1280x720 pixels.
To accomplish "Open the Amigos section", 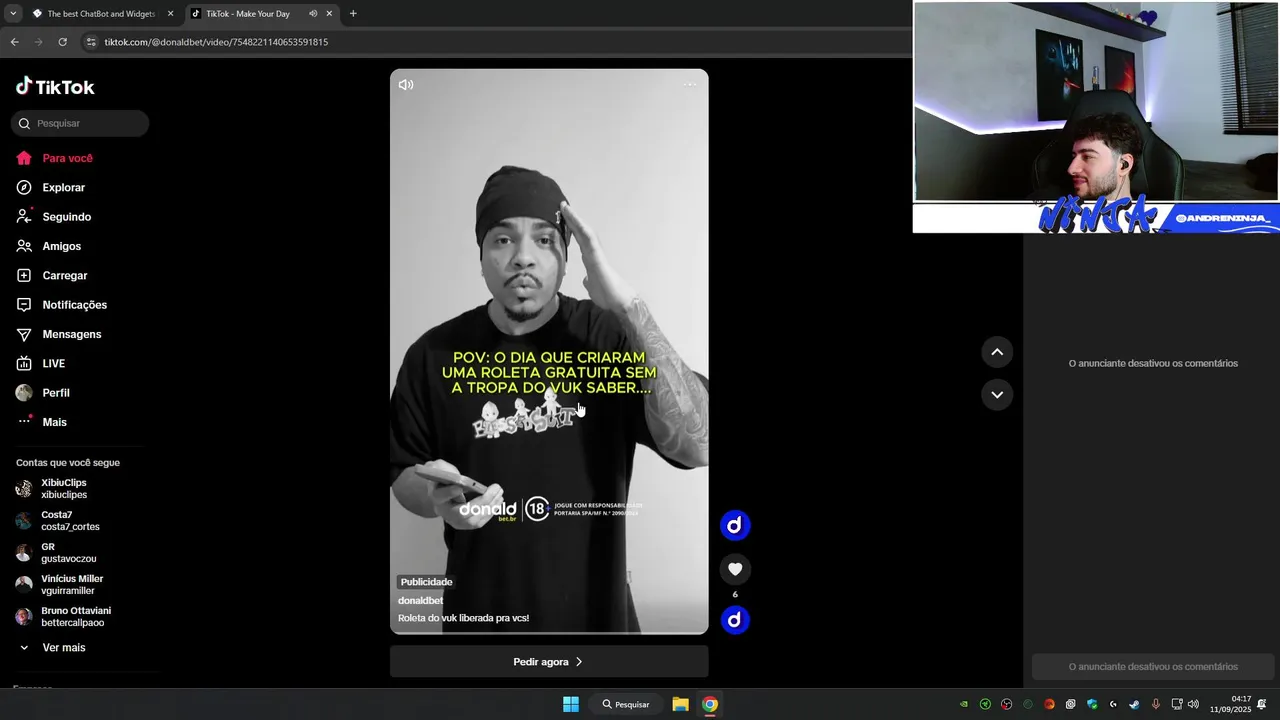I will click(49, 246).
